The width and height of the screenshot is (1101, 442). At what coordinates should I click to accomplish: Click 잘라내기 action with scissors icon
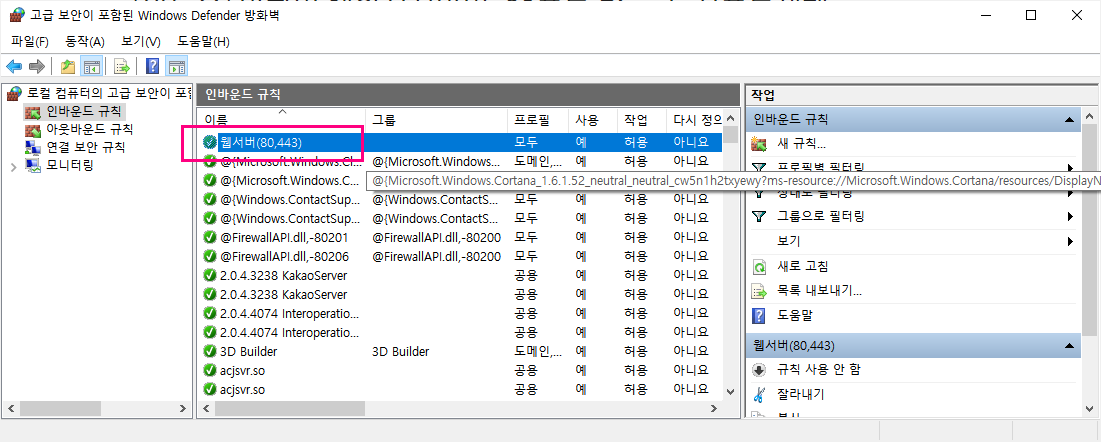(800, 394)
